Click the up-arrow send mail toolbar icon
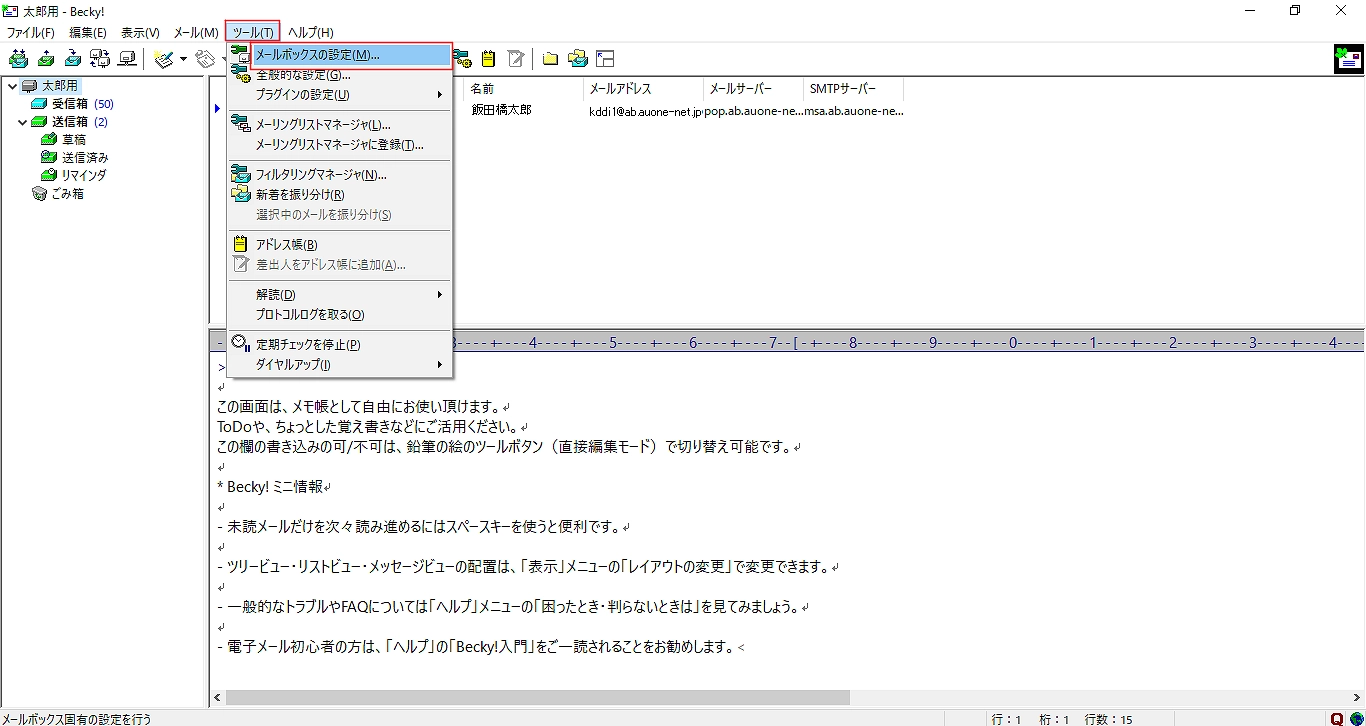The width and height of the screenshot is (1366, 726). point(46,59)
